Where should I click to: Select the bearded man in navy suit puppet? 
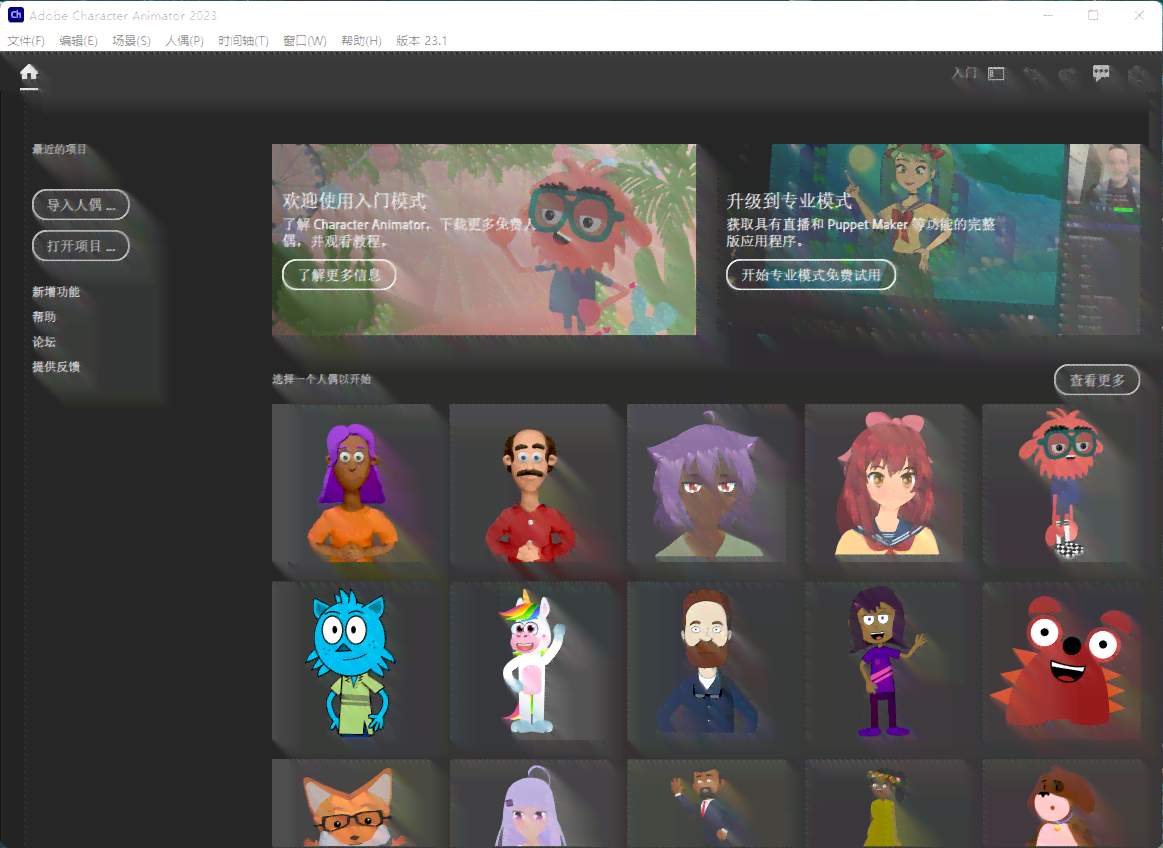706,661
